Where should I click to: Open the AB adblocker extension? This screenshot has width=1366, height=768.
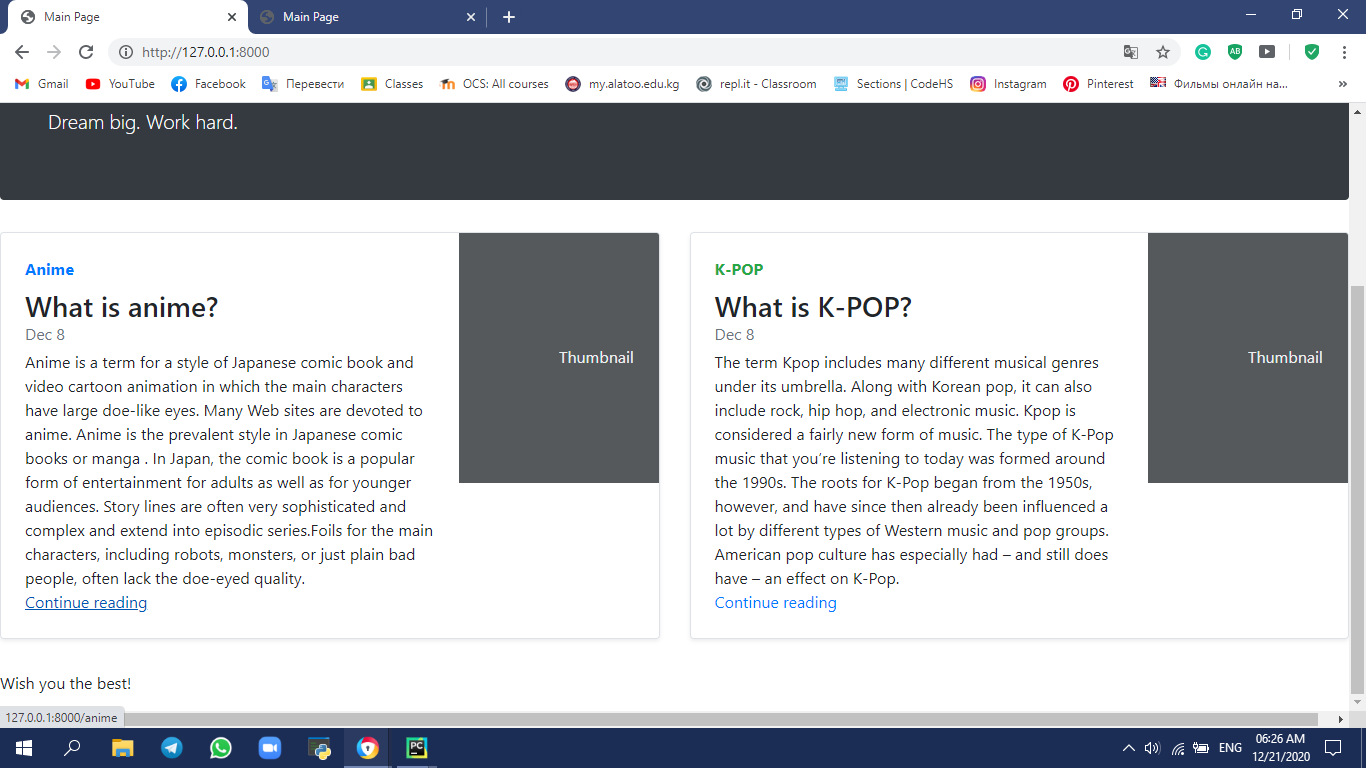[1235, 50]
